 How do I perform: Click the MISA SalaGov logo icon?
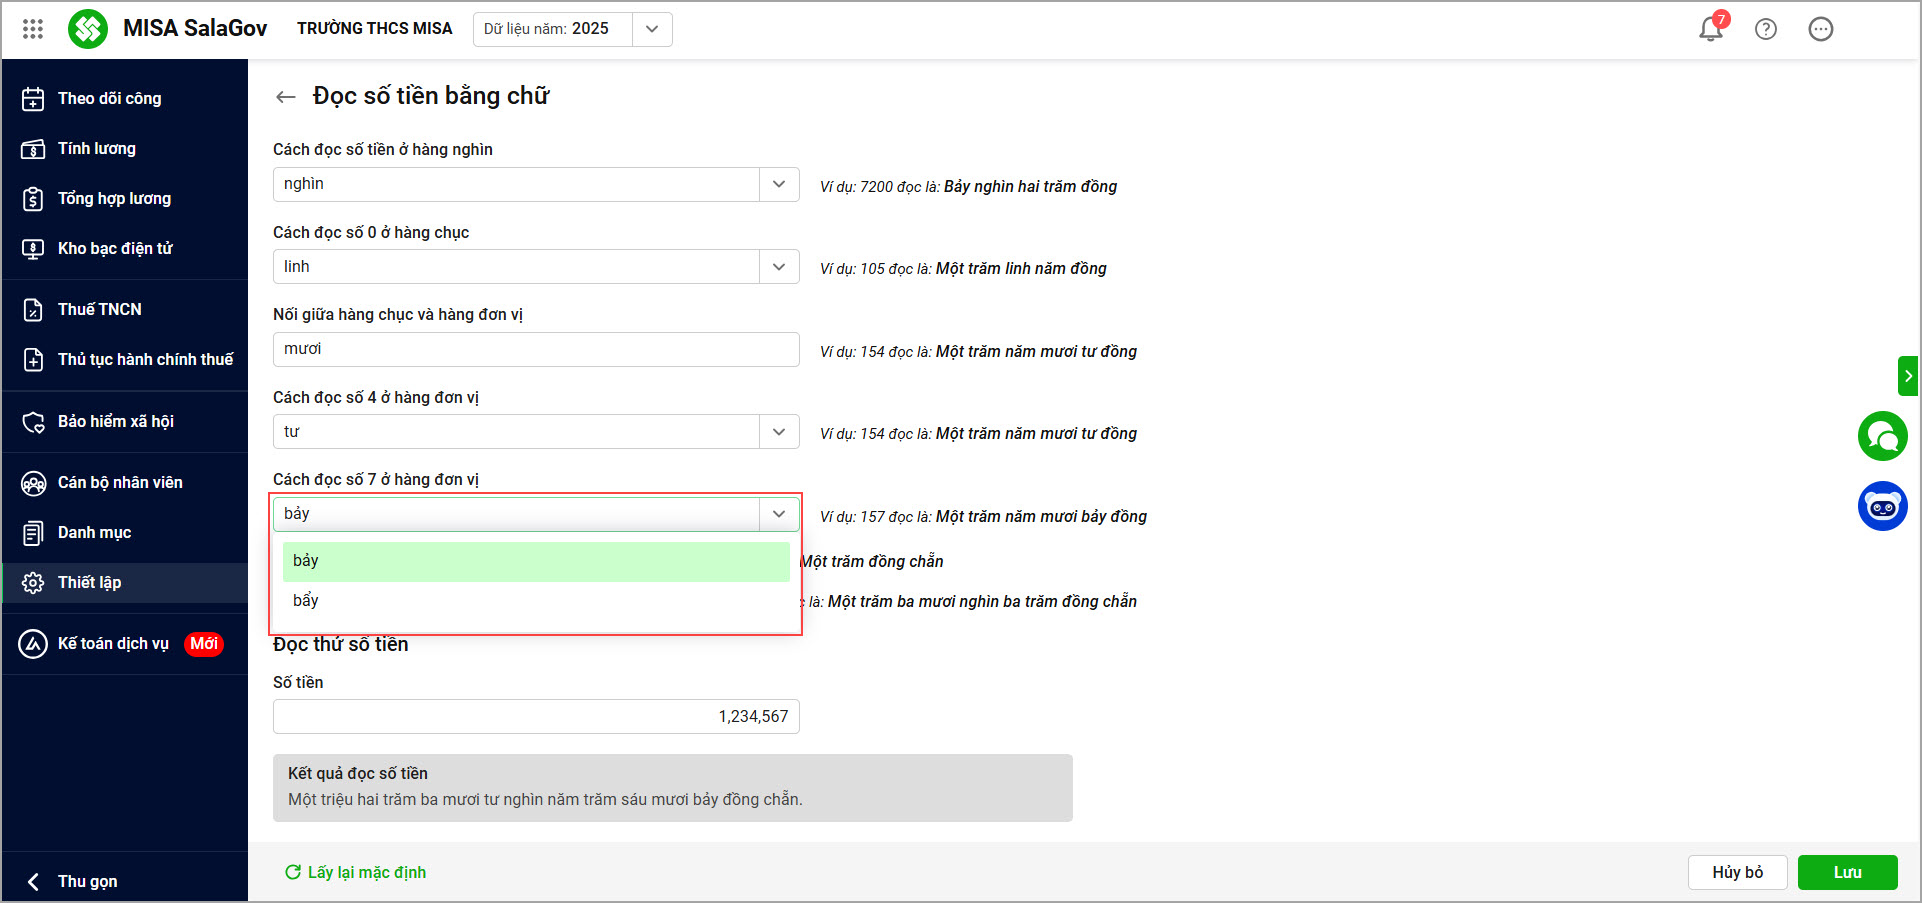[x=88, y=29]
